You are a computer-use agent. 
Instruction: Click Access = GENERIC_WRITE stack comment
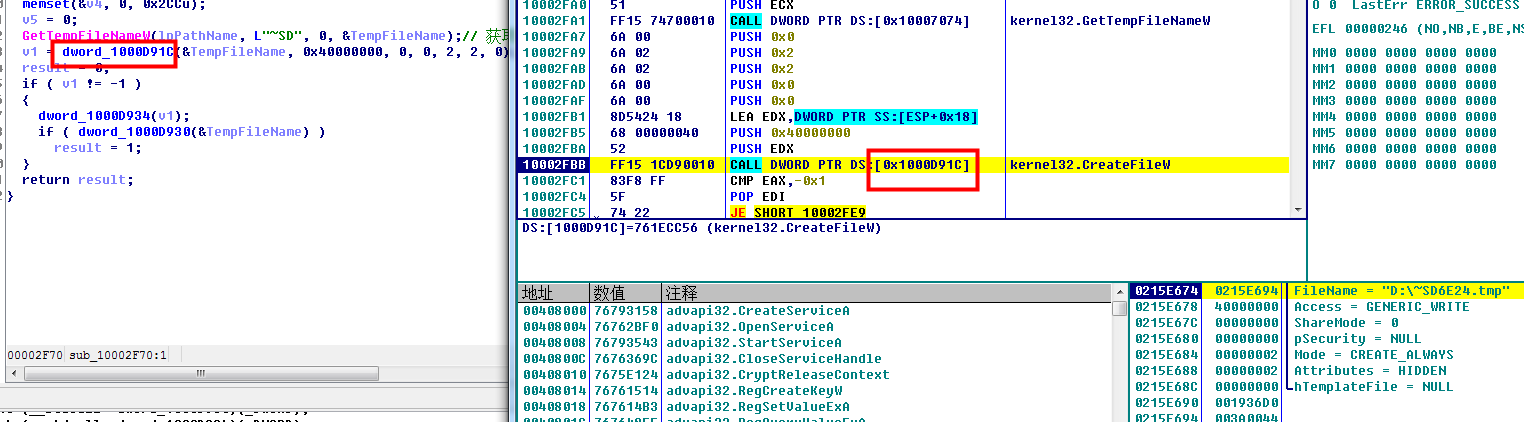click(1382, 307)
